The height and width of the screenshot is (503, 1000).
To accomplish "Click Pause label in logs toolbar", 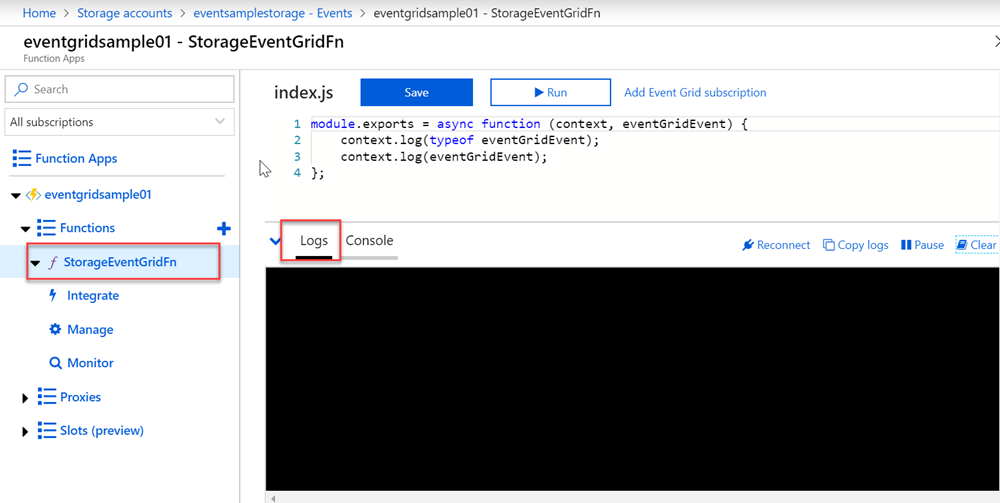I will (929, 245).
